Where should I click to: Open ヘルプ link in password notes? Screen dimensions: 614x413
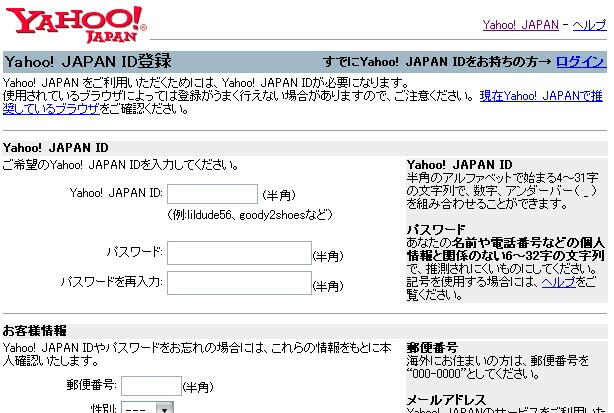558,281
